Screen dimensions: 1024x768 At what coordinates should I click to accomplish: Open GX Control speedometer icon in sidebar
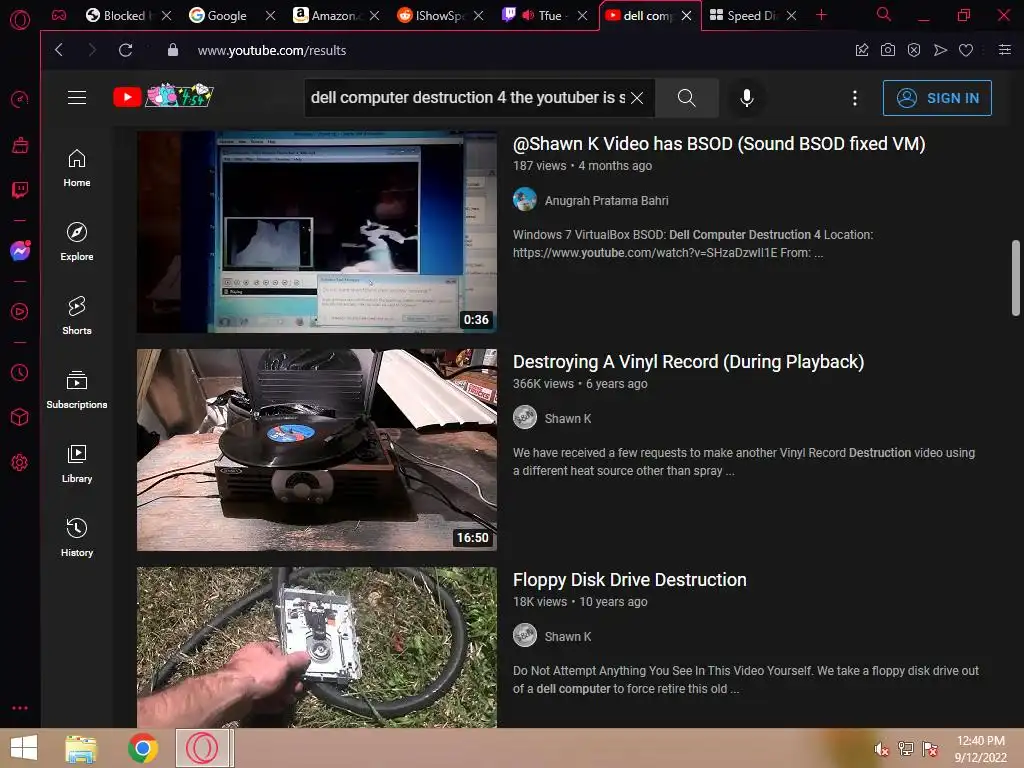tap(20, 99)
